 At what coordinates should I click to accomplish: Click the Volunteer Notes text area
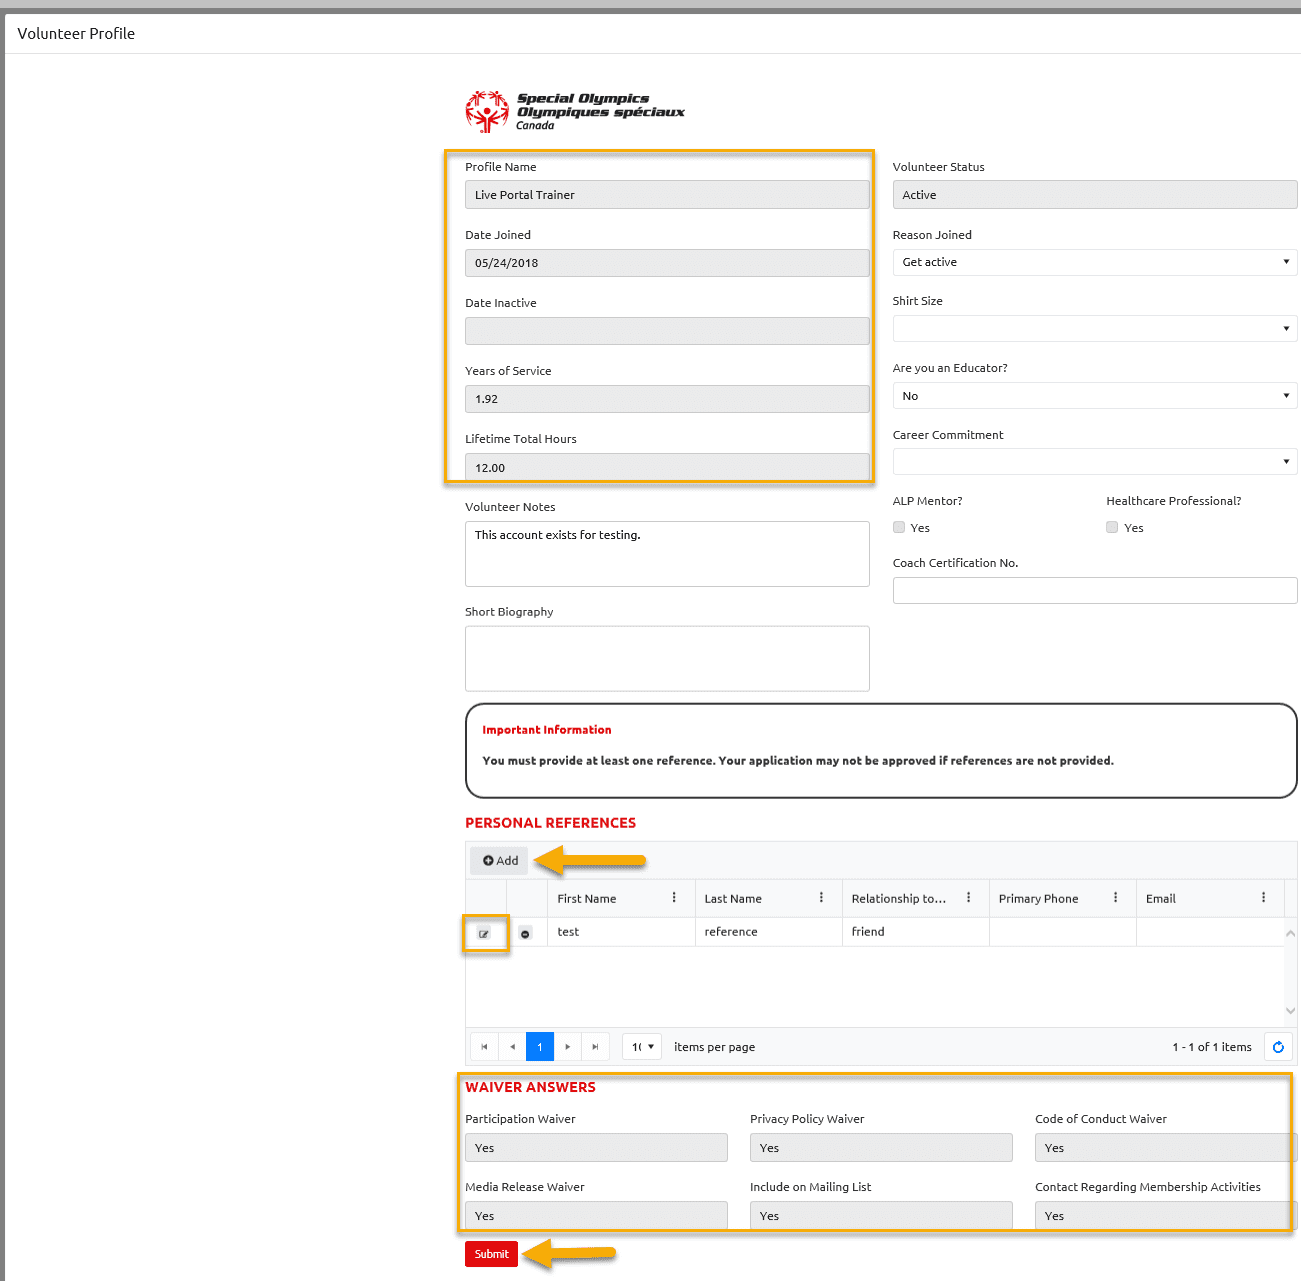pyautogui.click(x=667, y=554)
